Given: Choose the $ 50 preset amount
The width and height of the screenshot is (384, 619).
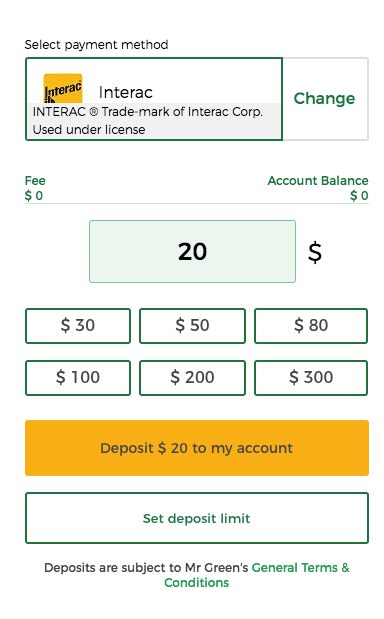Looking at the screenshot, I should (192, 326).
